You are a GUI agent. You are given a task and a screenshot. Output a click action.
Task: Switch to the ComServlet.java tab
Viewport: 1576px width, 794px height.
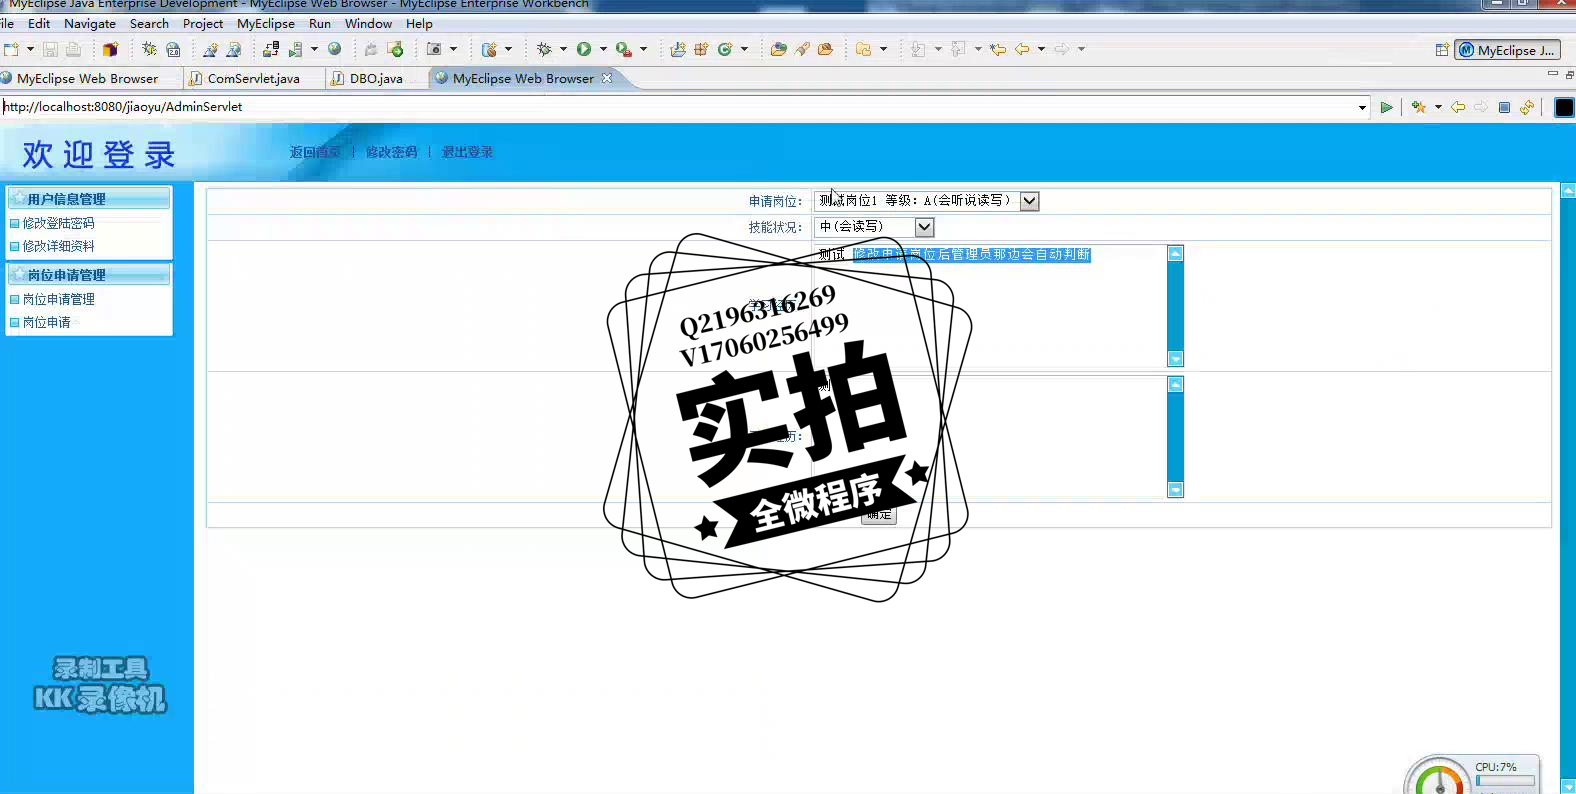pos(252,78)
